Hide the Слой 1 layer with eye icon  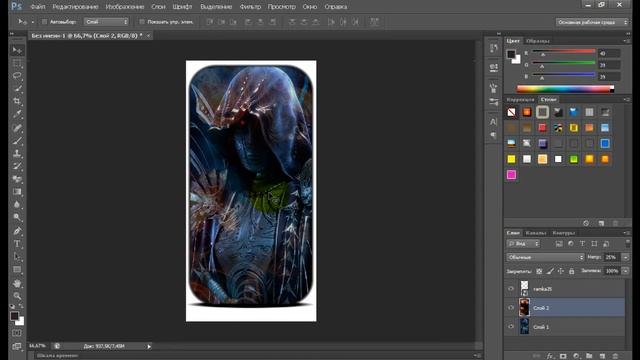click(x=511, y=327)
